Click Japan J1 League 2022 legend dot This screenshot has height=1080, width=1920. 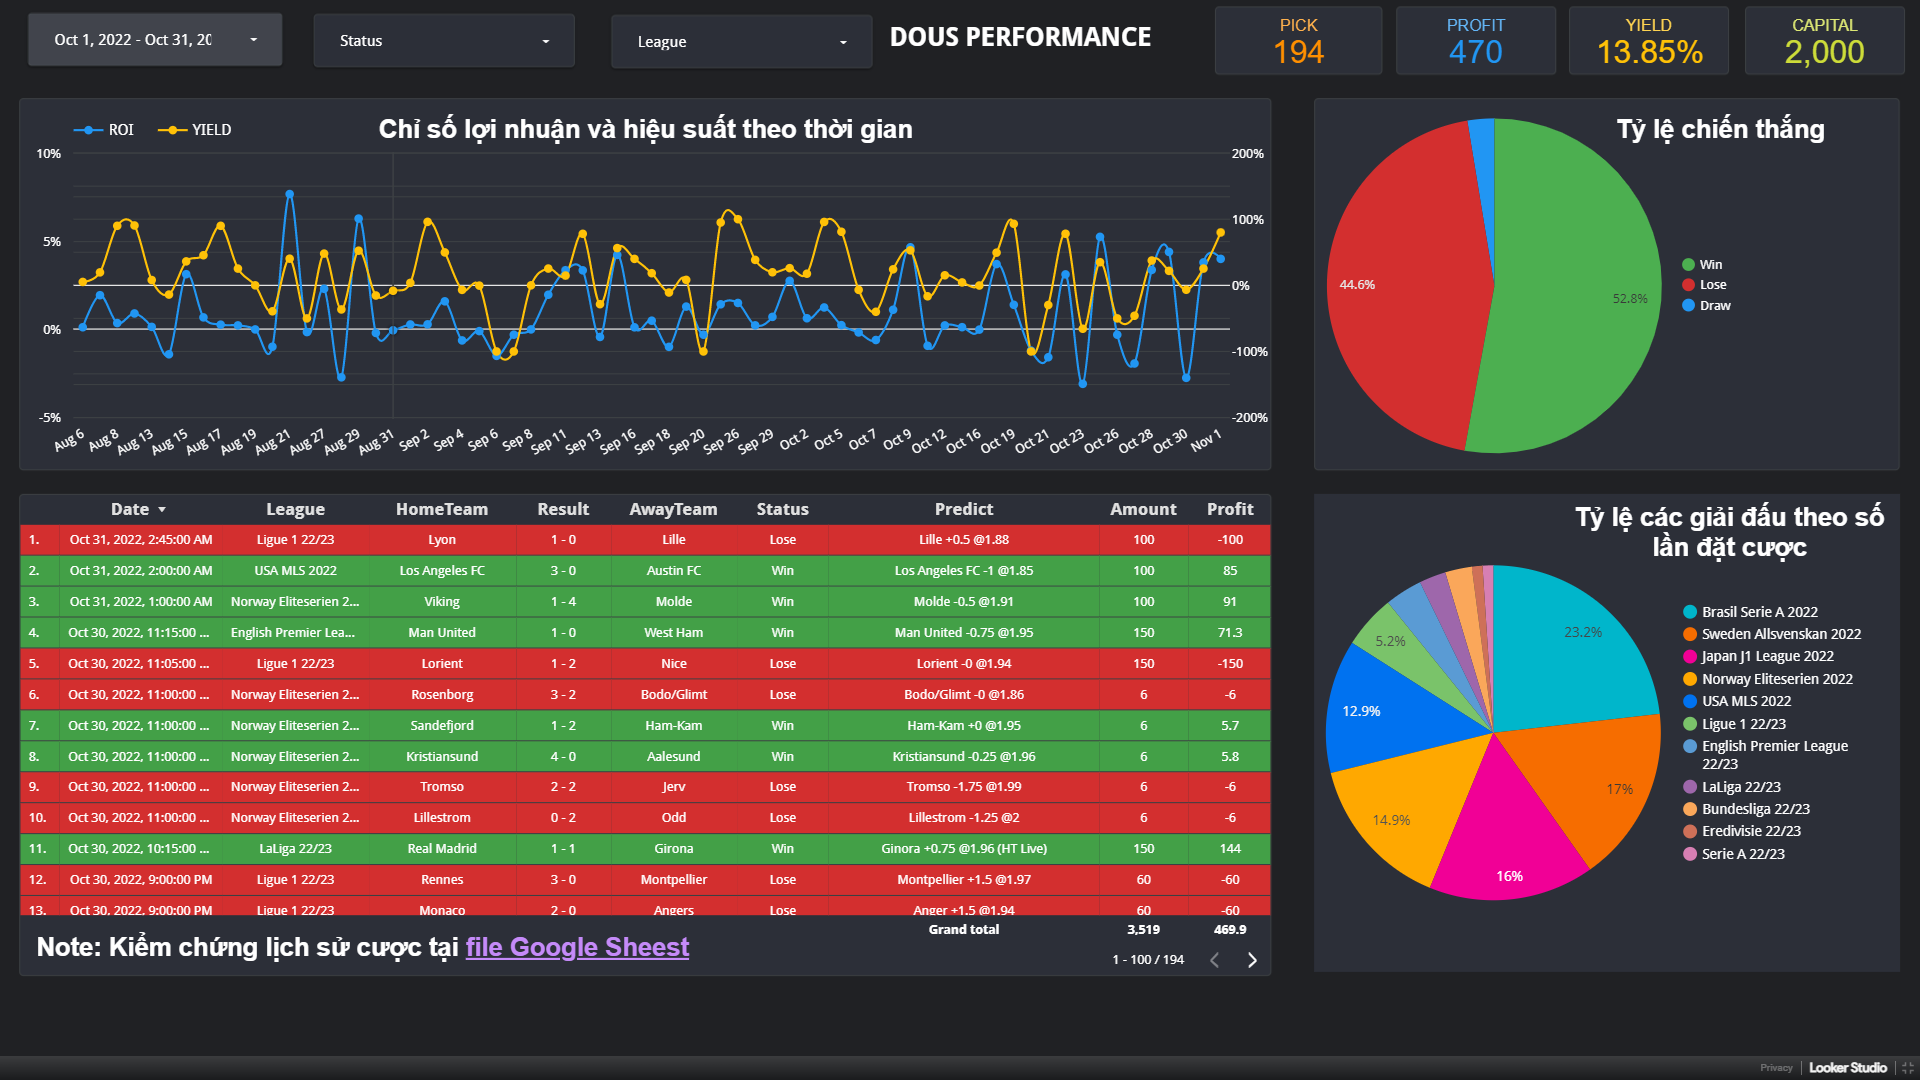(x=1690, y=657)
